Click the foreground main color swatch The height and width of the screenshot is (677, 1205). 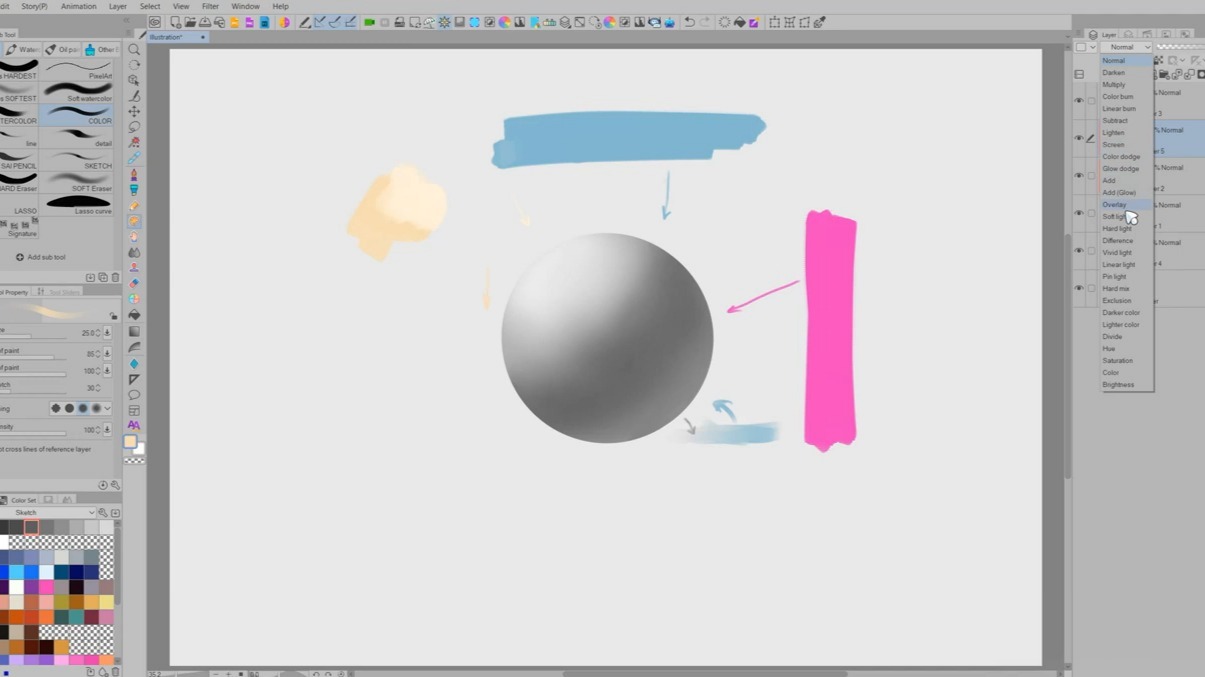click(130, 441)
